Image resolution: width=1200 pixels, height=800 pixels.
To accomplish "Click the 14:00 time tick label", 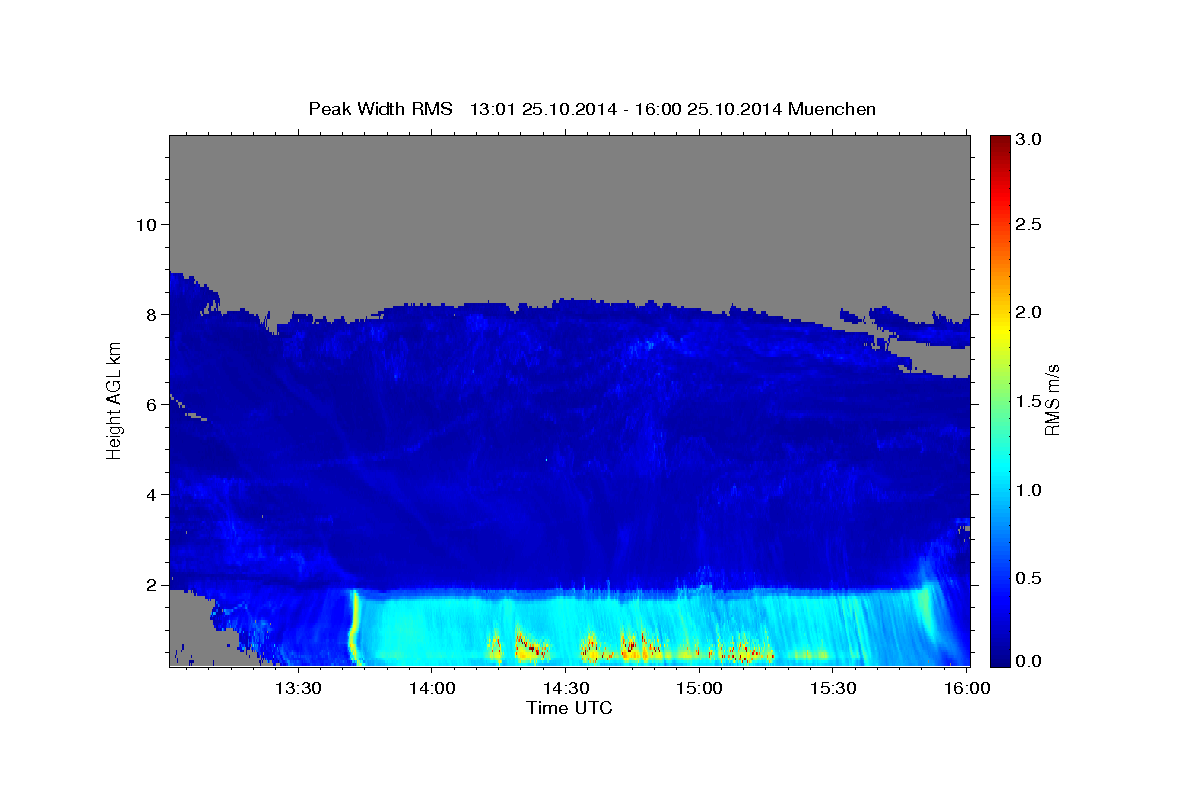I will pos(431,688).
